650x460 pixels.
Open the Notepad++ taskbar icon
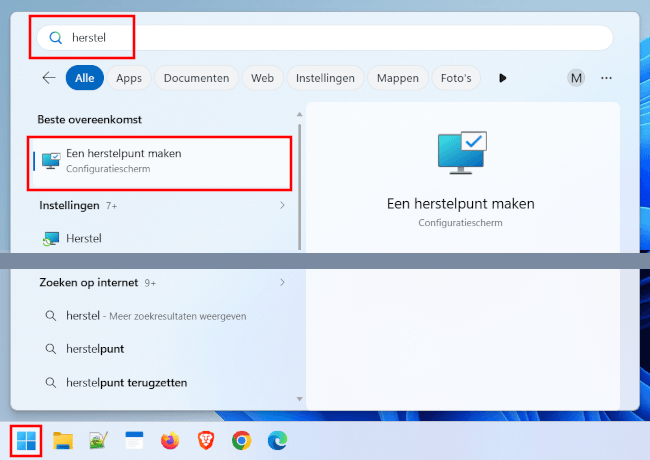pyautogui.click(x=99, y=441)
